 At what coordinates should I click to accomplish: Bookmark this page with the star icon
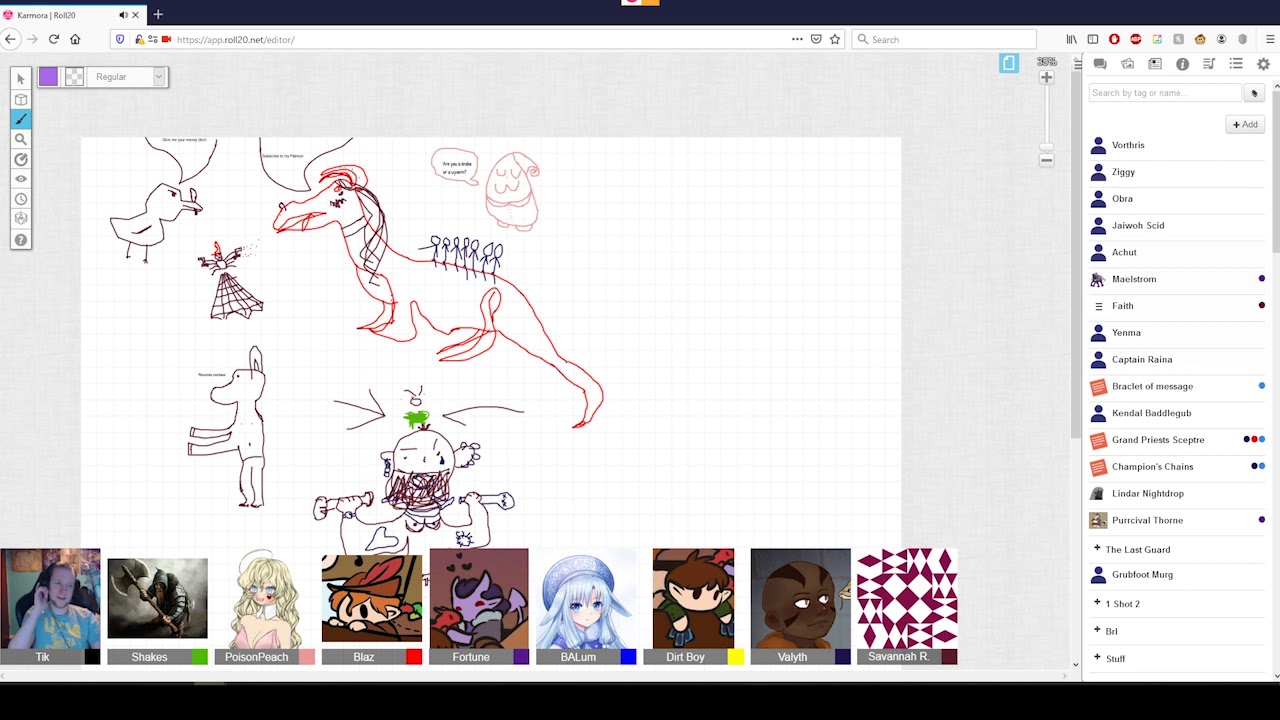click(x=835, y=39)
